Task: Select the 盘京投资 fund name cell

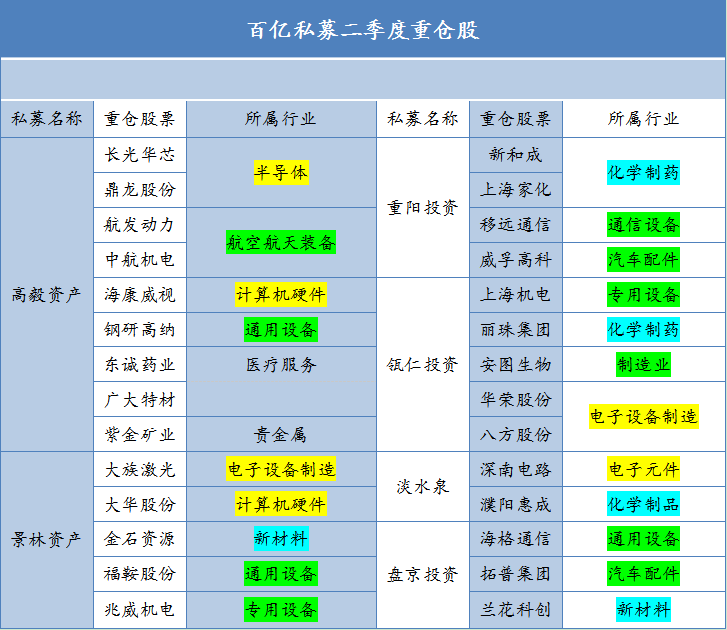Action: click(x=423, y=575)
